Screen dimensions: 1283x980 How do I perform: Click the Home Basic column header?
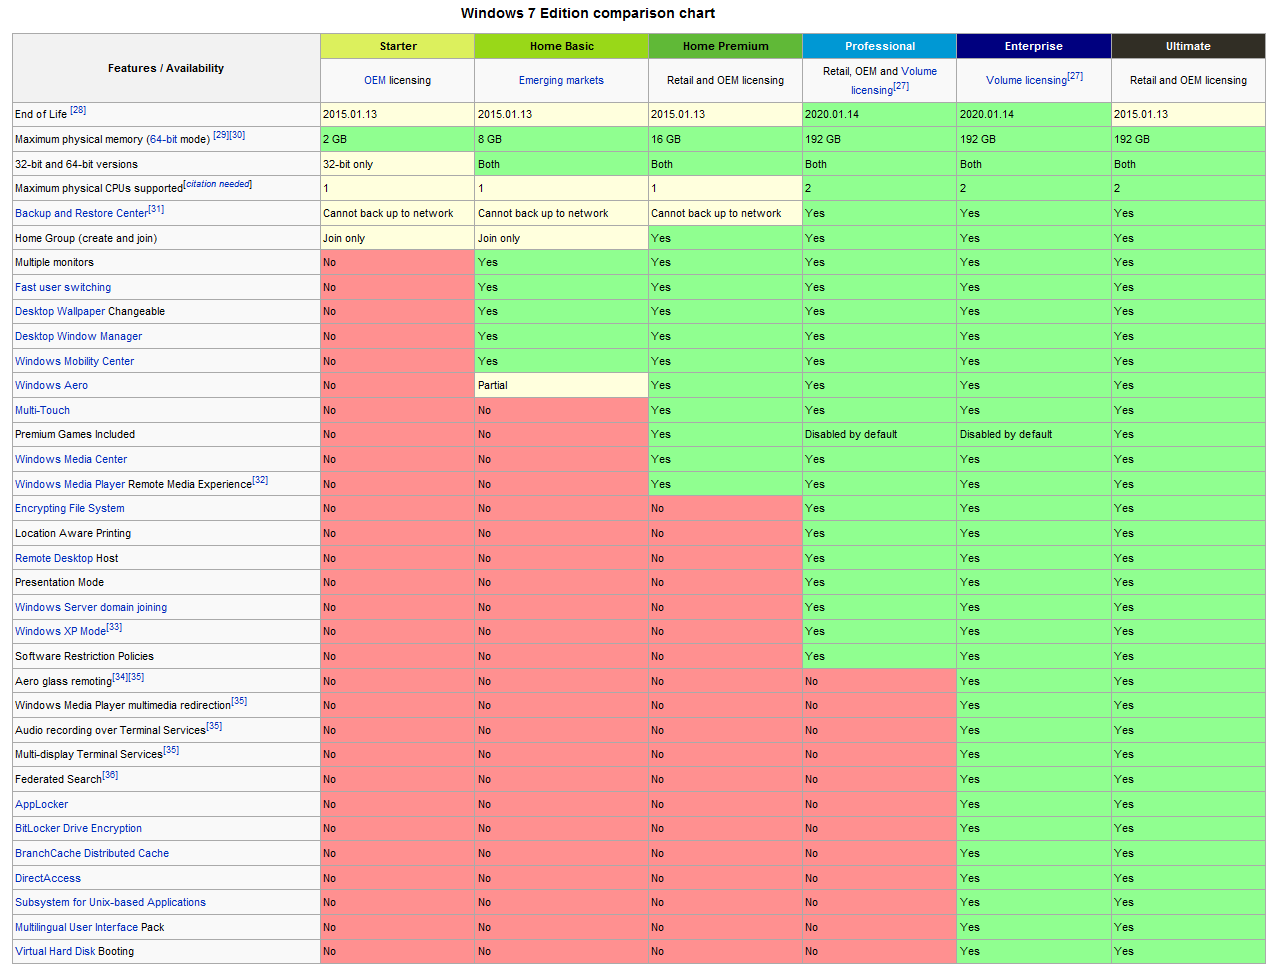tap(562, 46)
